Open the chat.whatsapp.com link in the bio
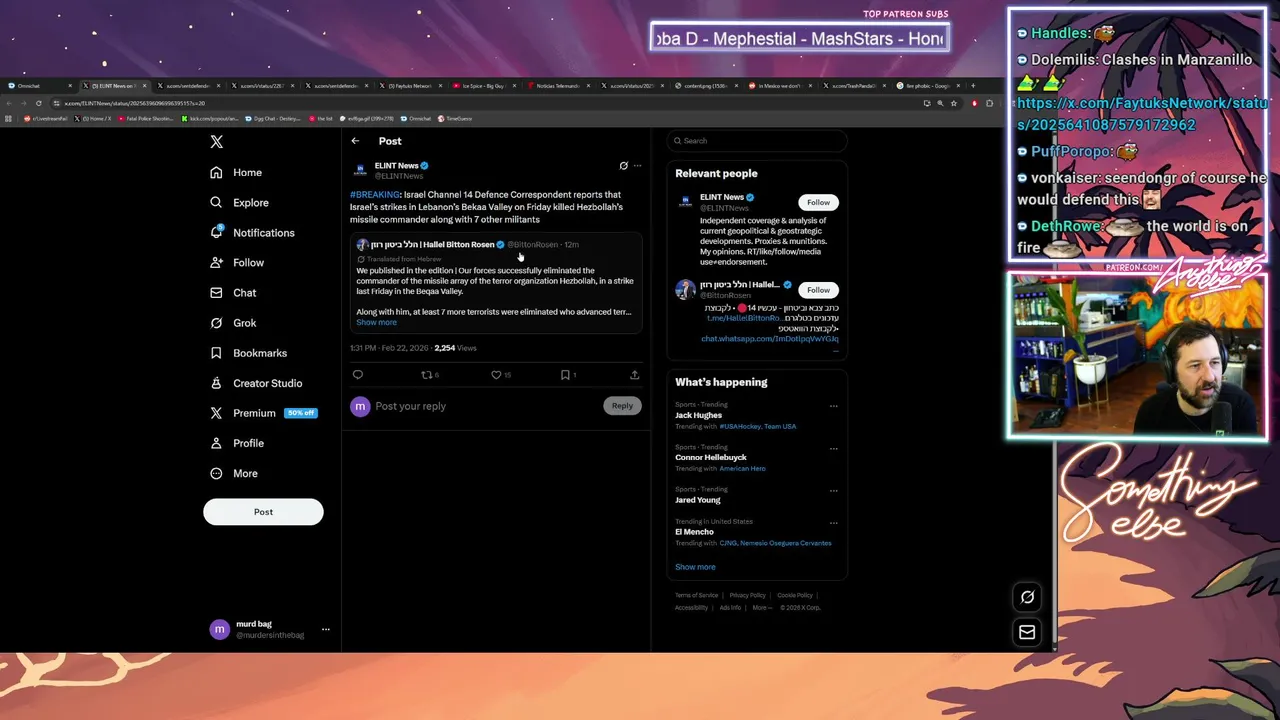This screenshot has width=1280, height=720. coord(769,339)
